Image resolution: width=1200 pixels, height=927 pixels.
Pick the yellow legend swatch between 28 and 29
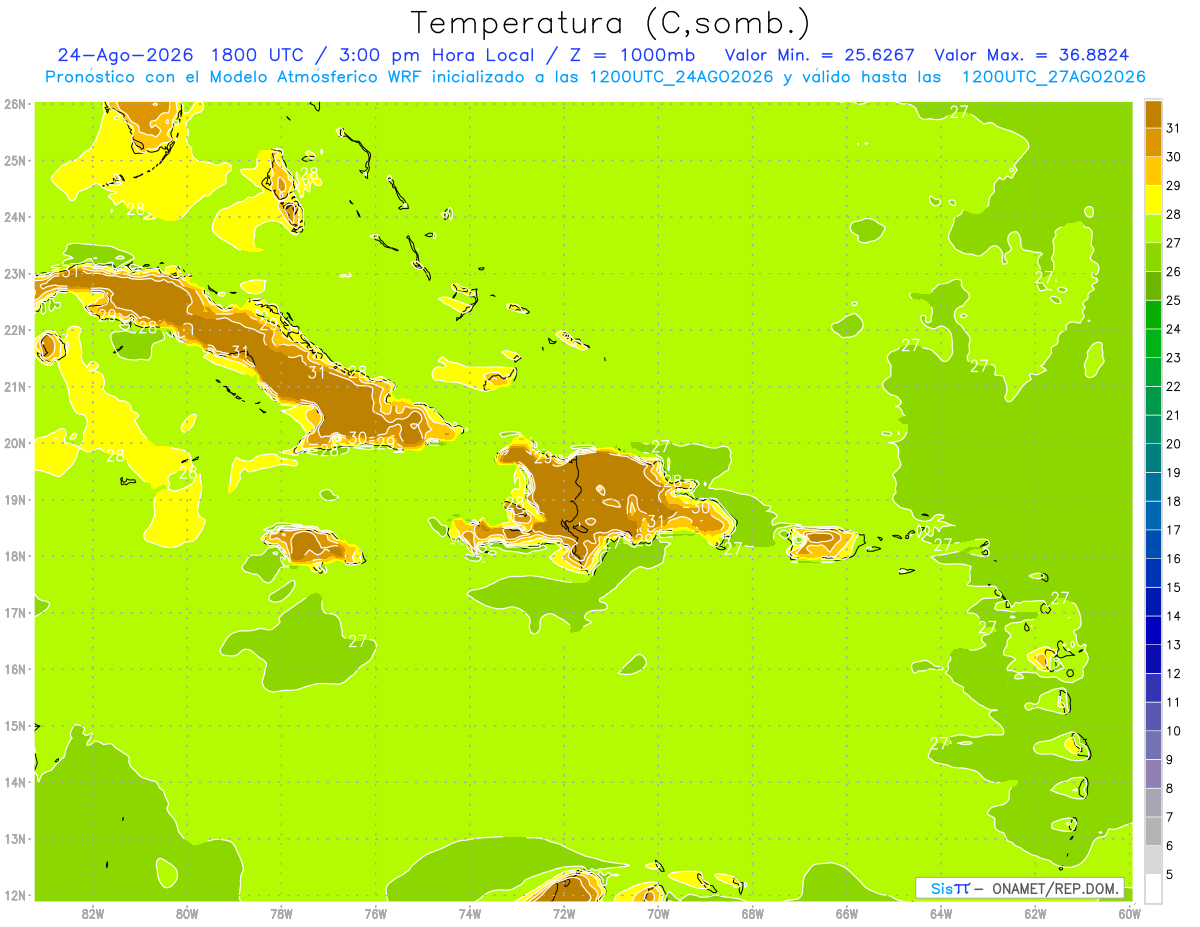tap(1154, 200)
